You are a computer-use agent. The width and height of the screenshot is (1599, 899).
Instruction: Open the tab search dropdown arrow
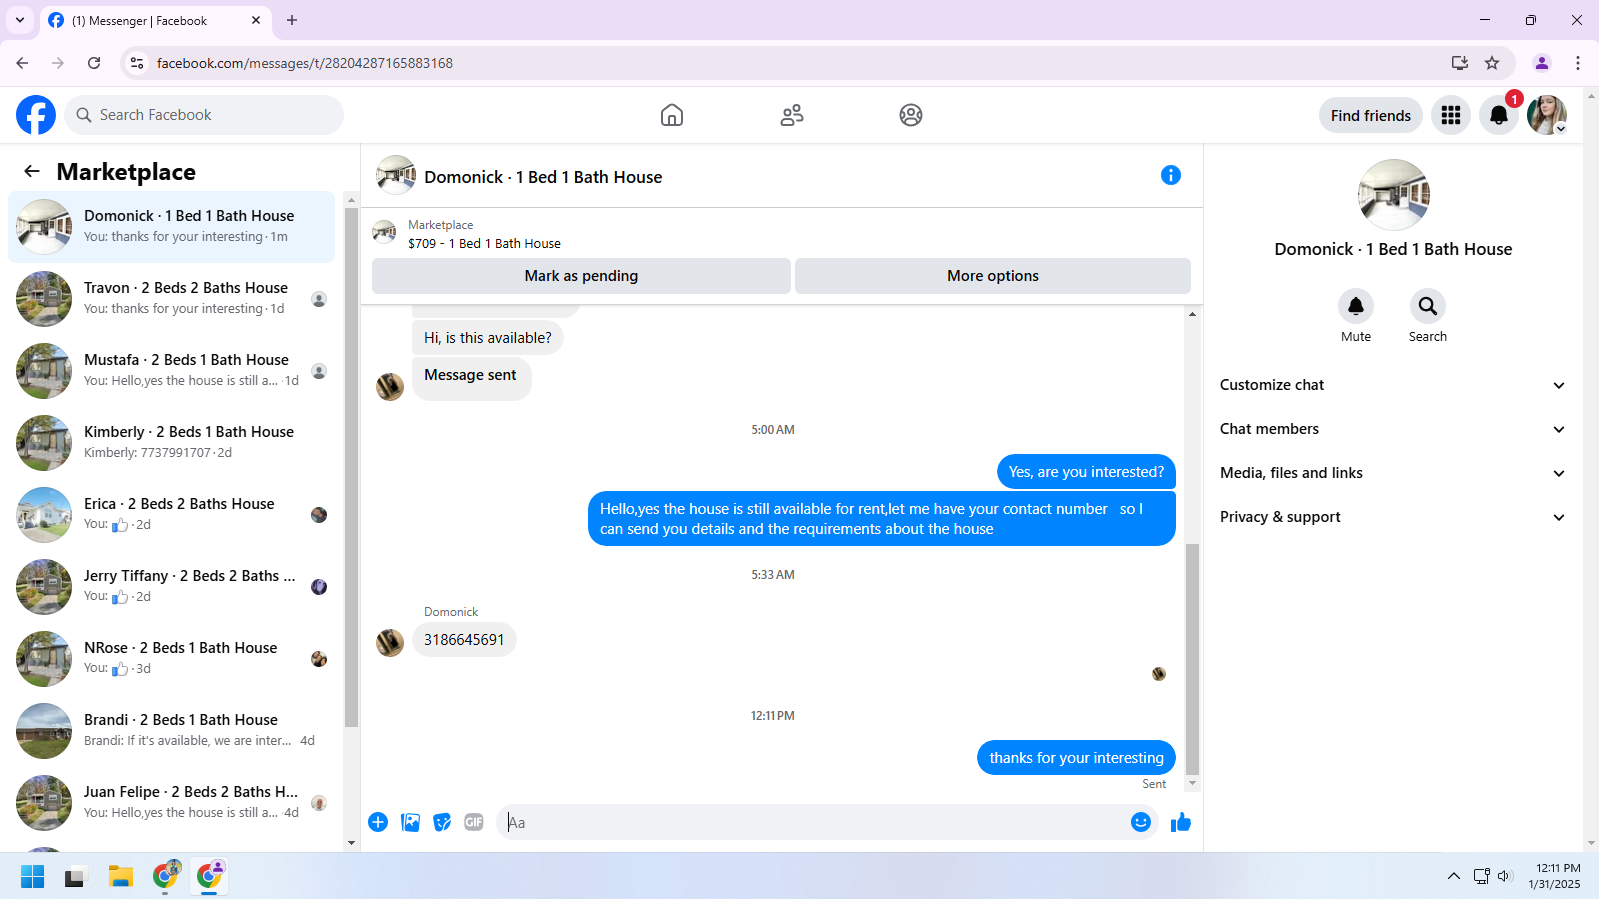(20, 20)
